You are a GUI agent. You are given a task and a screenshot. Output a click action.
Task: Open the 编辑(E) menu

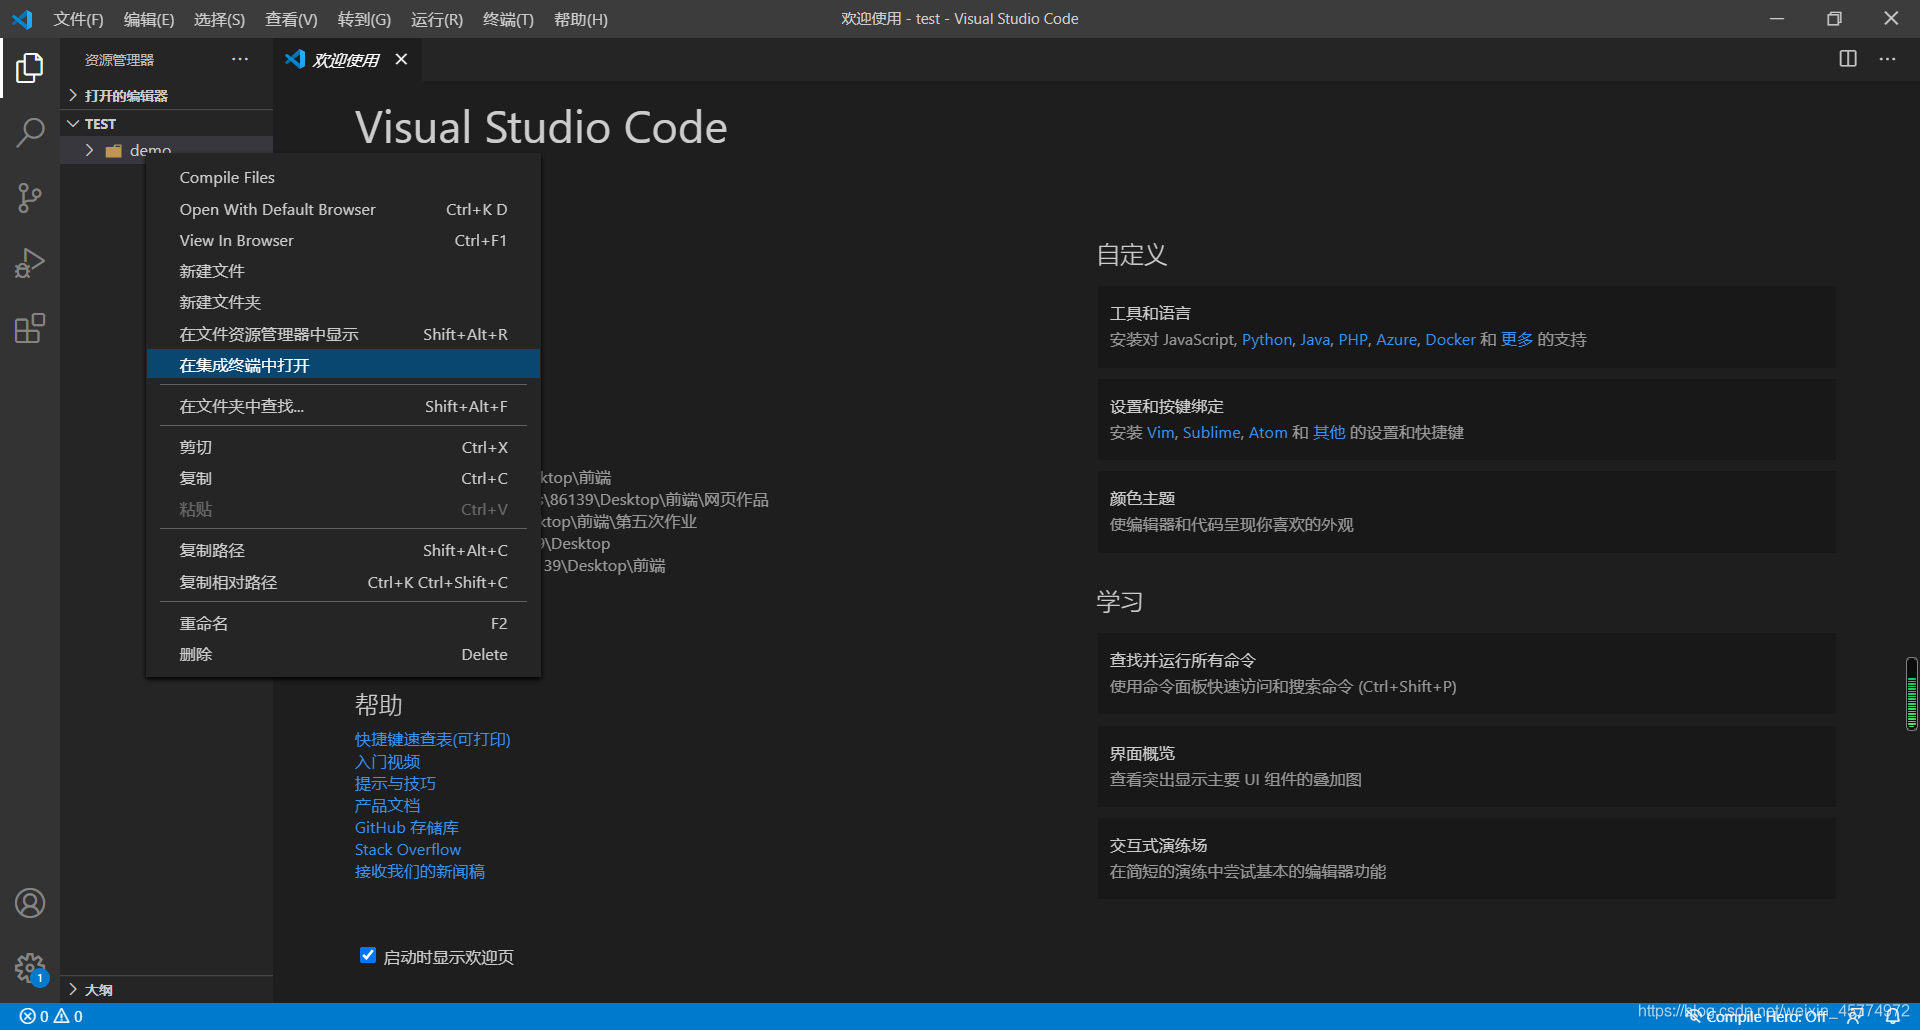click(149, 19)
